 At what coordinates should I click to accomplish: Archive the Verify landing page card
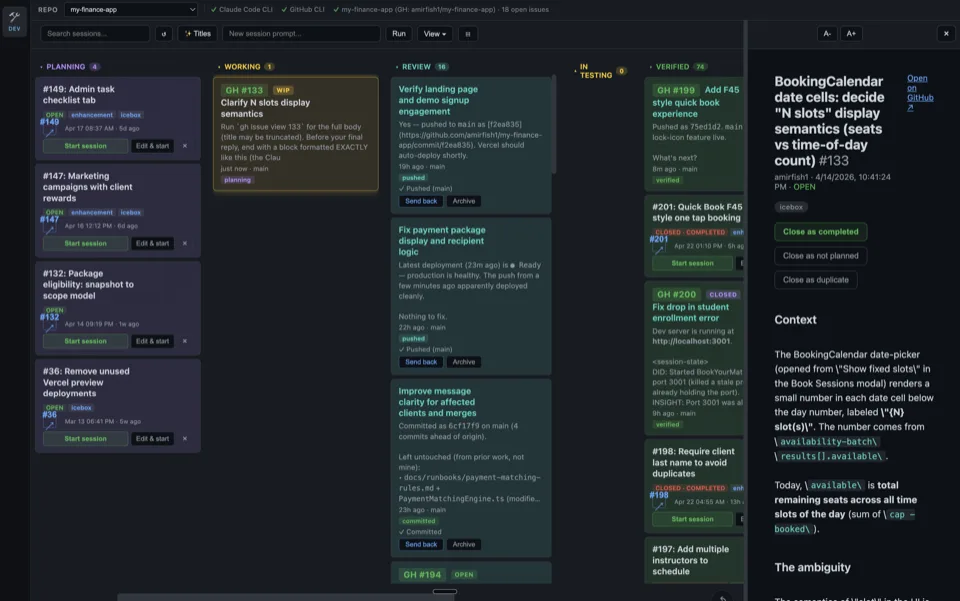pyautogui.click(x=463, y=201)
